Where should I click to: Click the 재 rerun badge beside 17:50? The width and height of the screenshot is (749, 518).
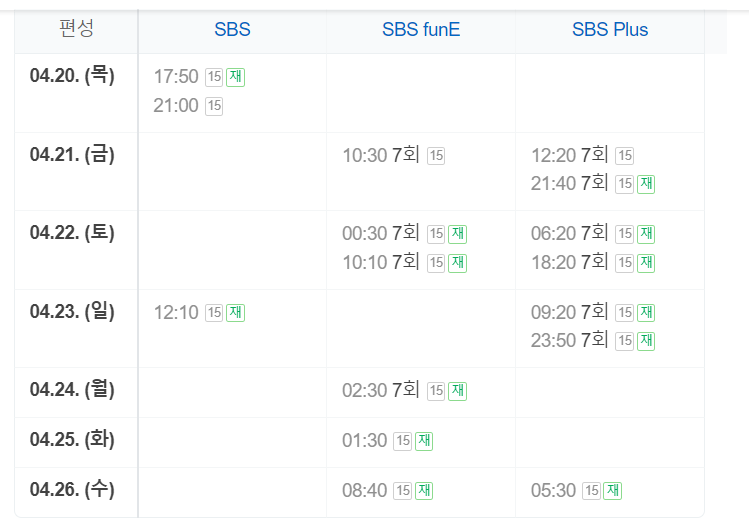tap(235, 77)
